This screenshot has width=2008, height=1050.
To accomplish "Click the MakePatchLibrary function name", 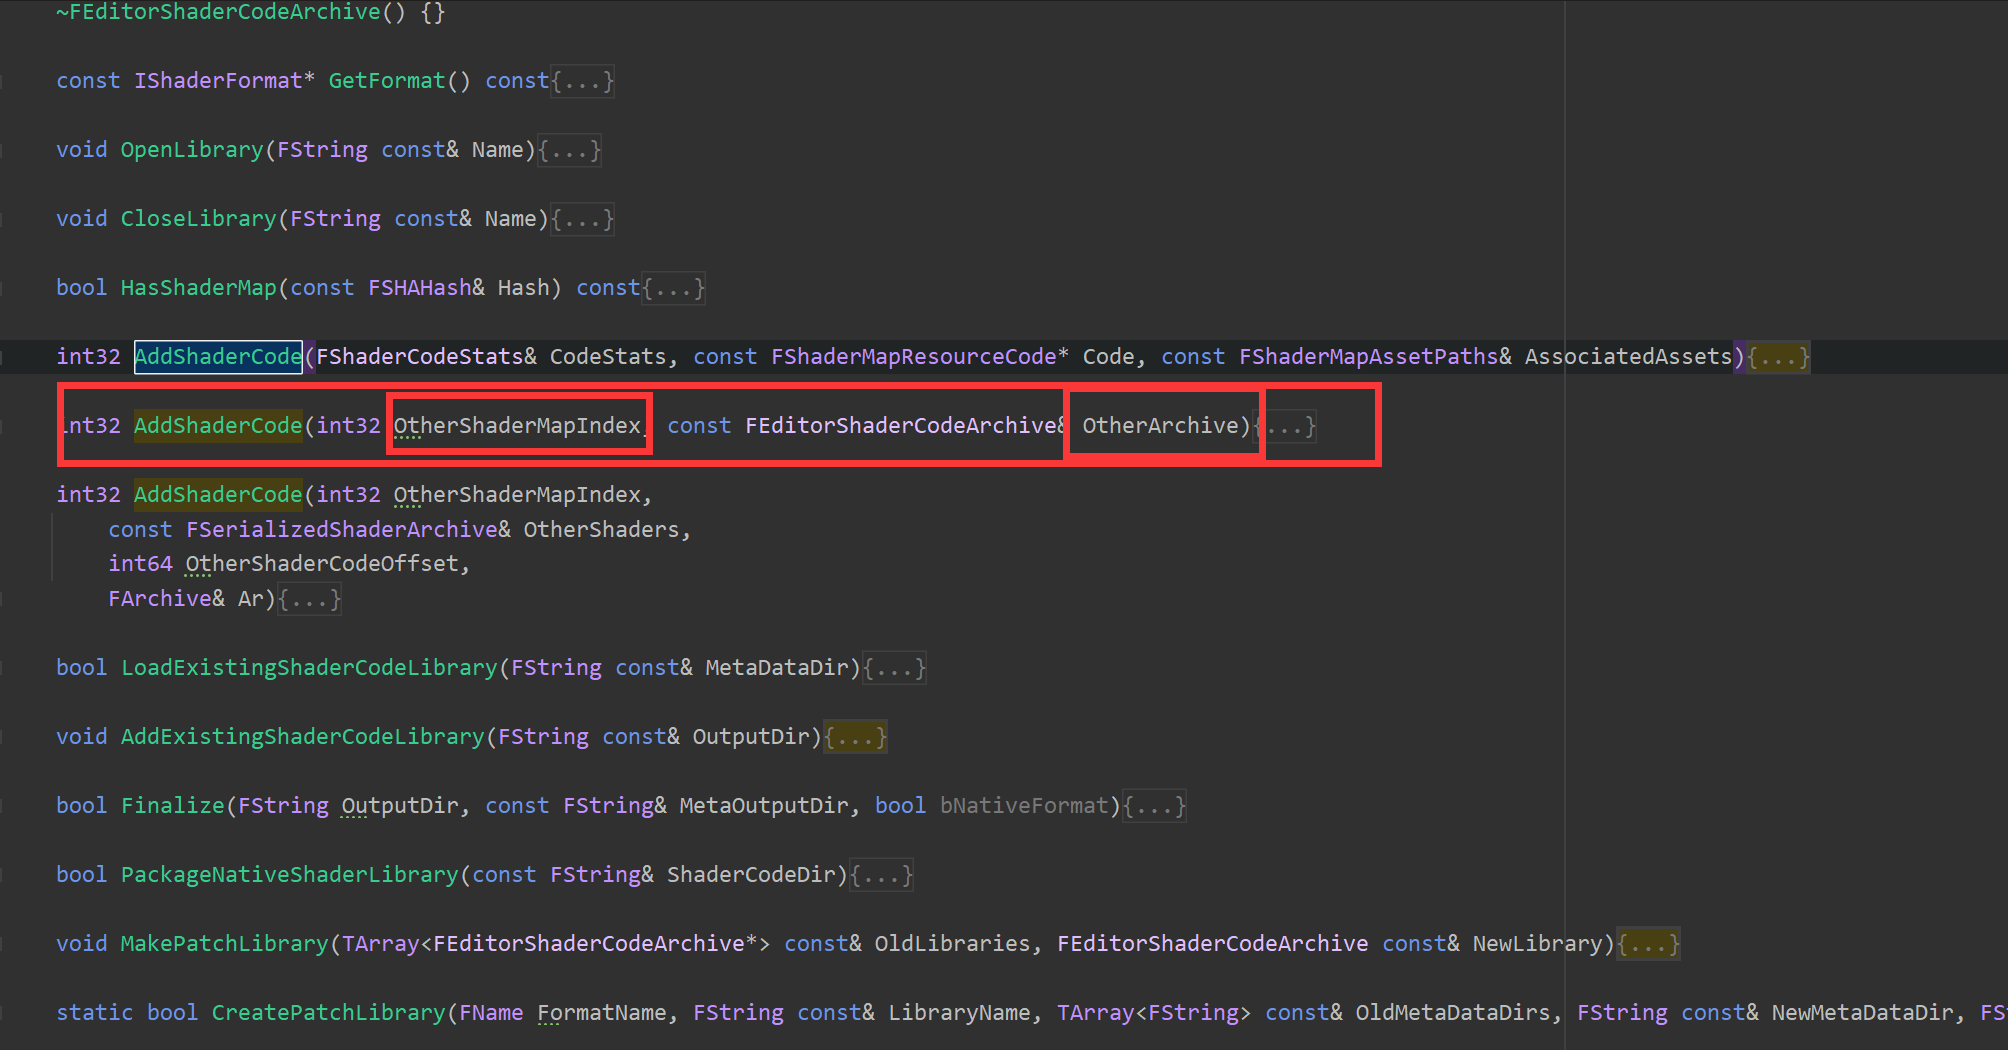I will 225,944.
